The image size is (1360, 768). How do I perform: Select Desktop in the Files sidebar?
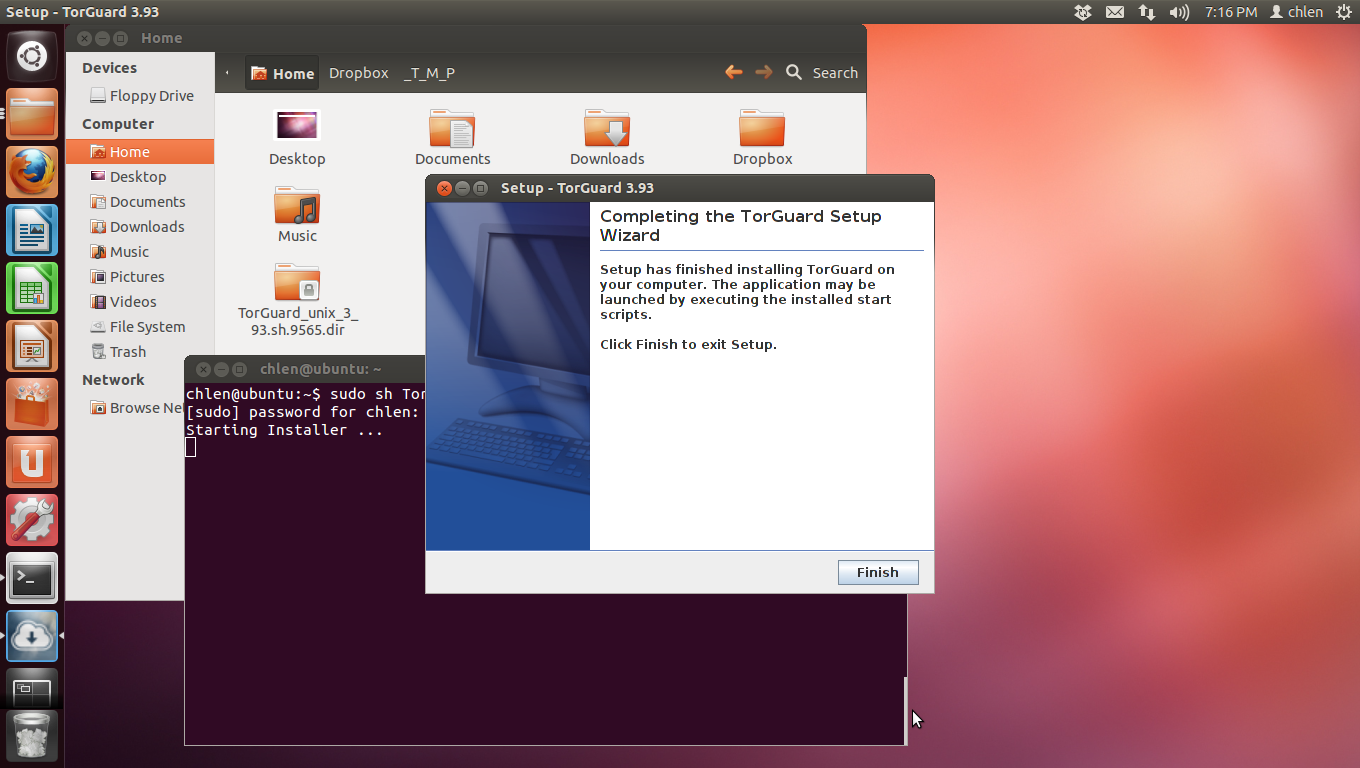[140, 177]
